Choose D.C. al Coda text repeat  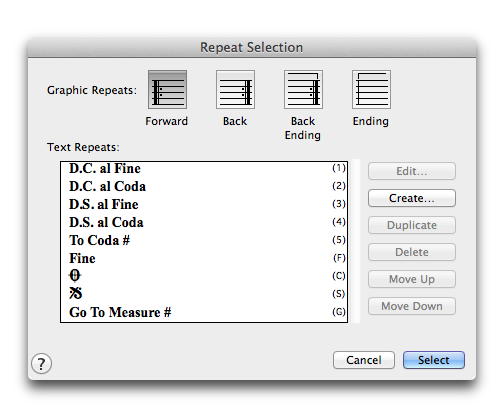coord(204,186)
